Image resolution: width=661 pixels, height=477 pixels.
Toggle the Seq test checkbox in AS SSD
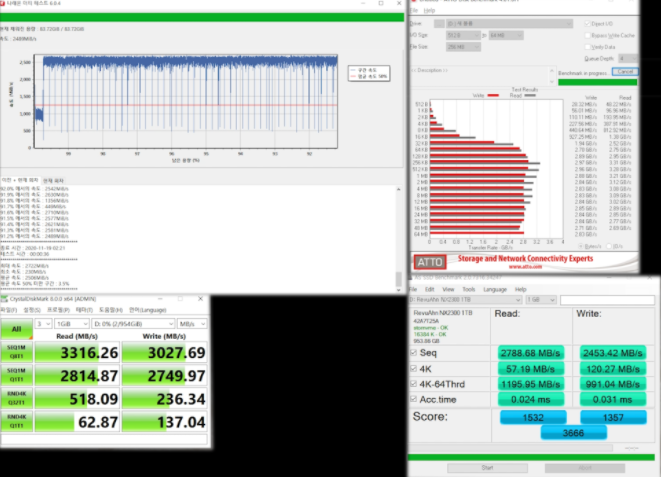pyautogui.click(x=414, y=353)
